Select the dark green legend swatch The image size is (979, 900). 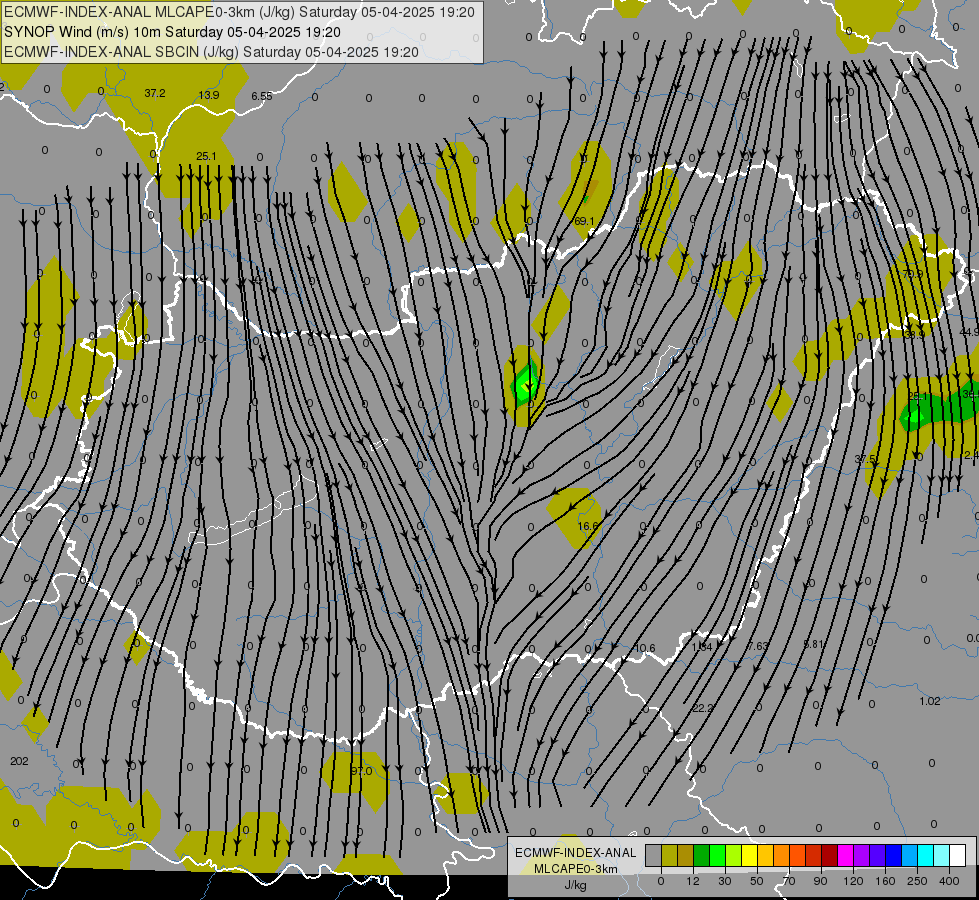tap(701, 855)
